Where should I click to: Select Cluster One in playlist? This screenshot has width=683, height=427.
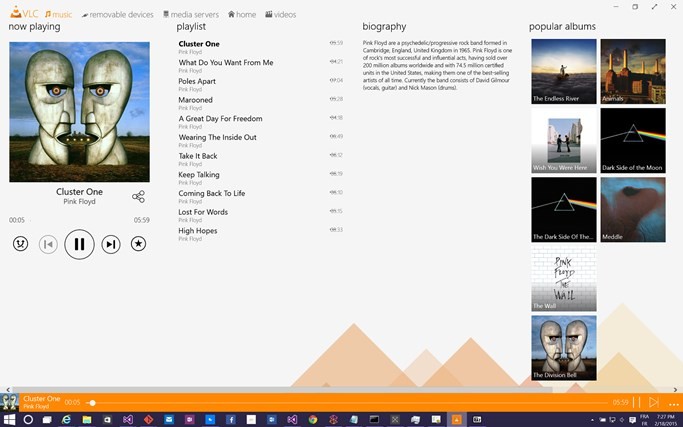[x=260, y=47]
